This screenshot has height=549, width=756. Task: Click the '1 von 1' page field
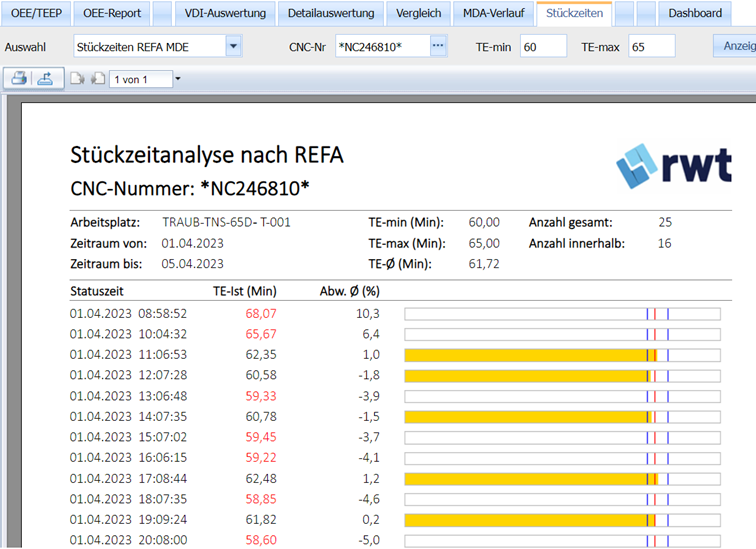(141, 79)
